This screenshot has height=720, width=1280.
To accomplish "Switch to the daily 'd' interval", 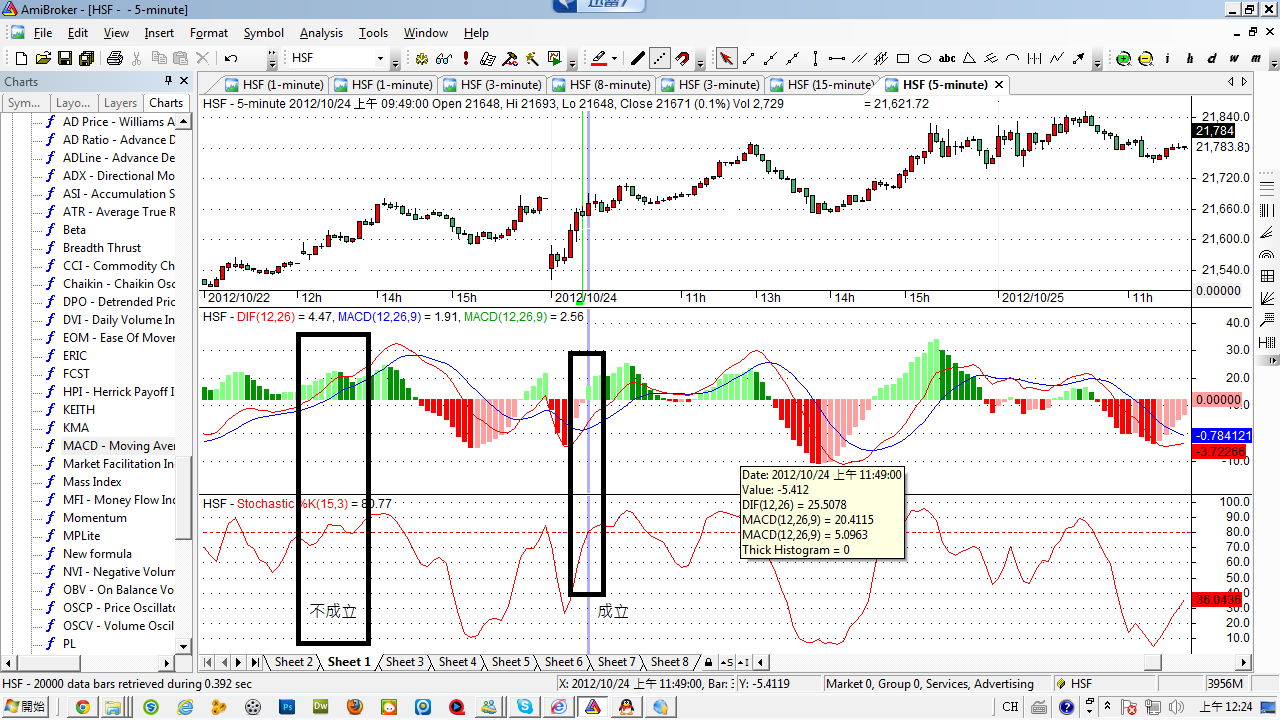I will click(x=1212, y=58).
